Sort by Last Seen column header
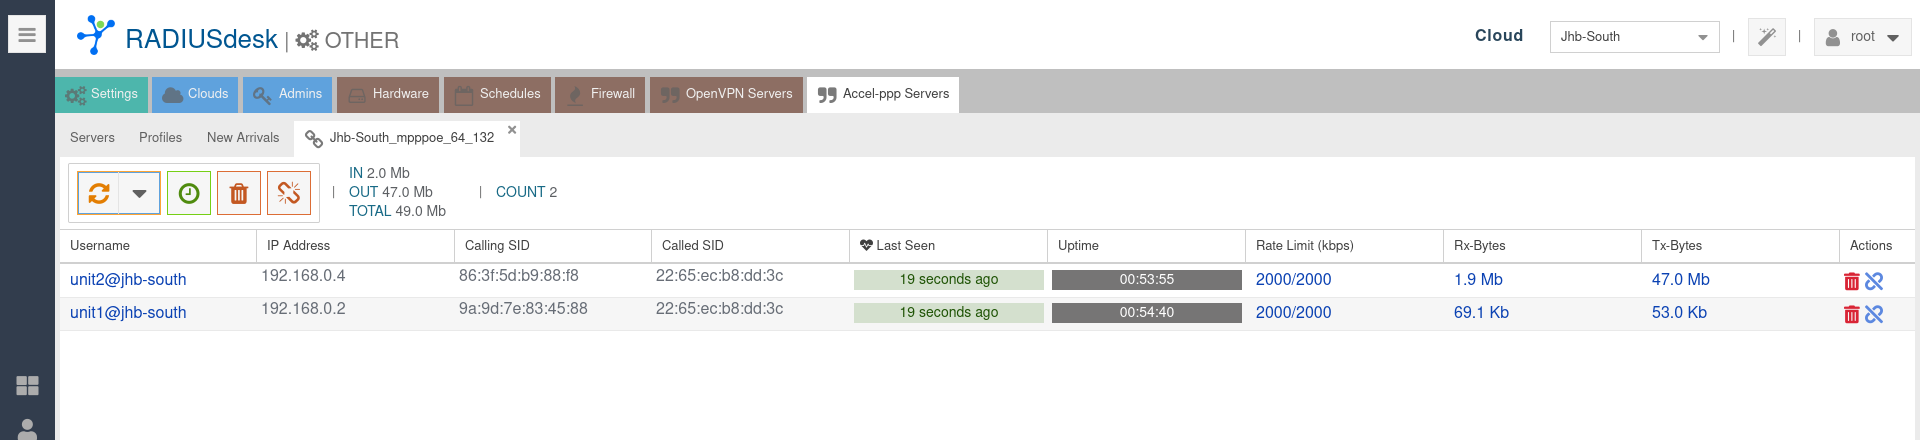 point(905,246)
